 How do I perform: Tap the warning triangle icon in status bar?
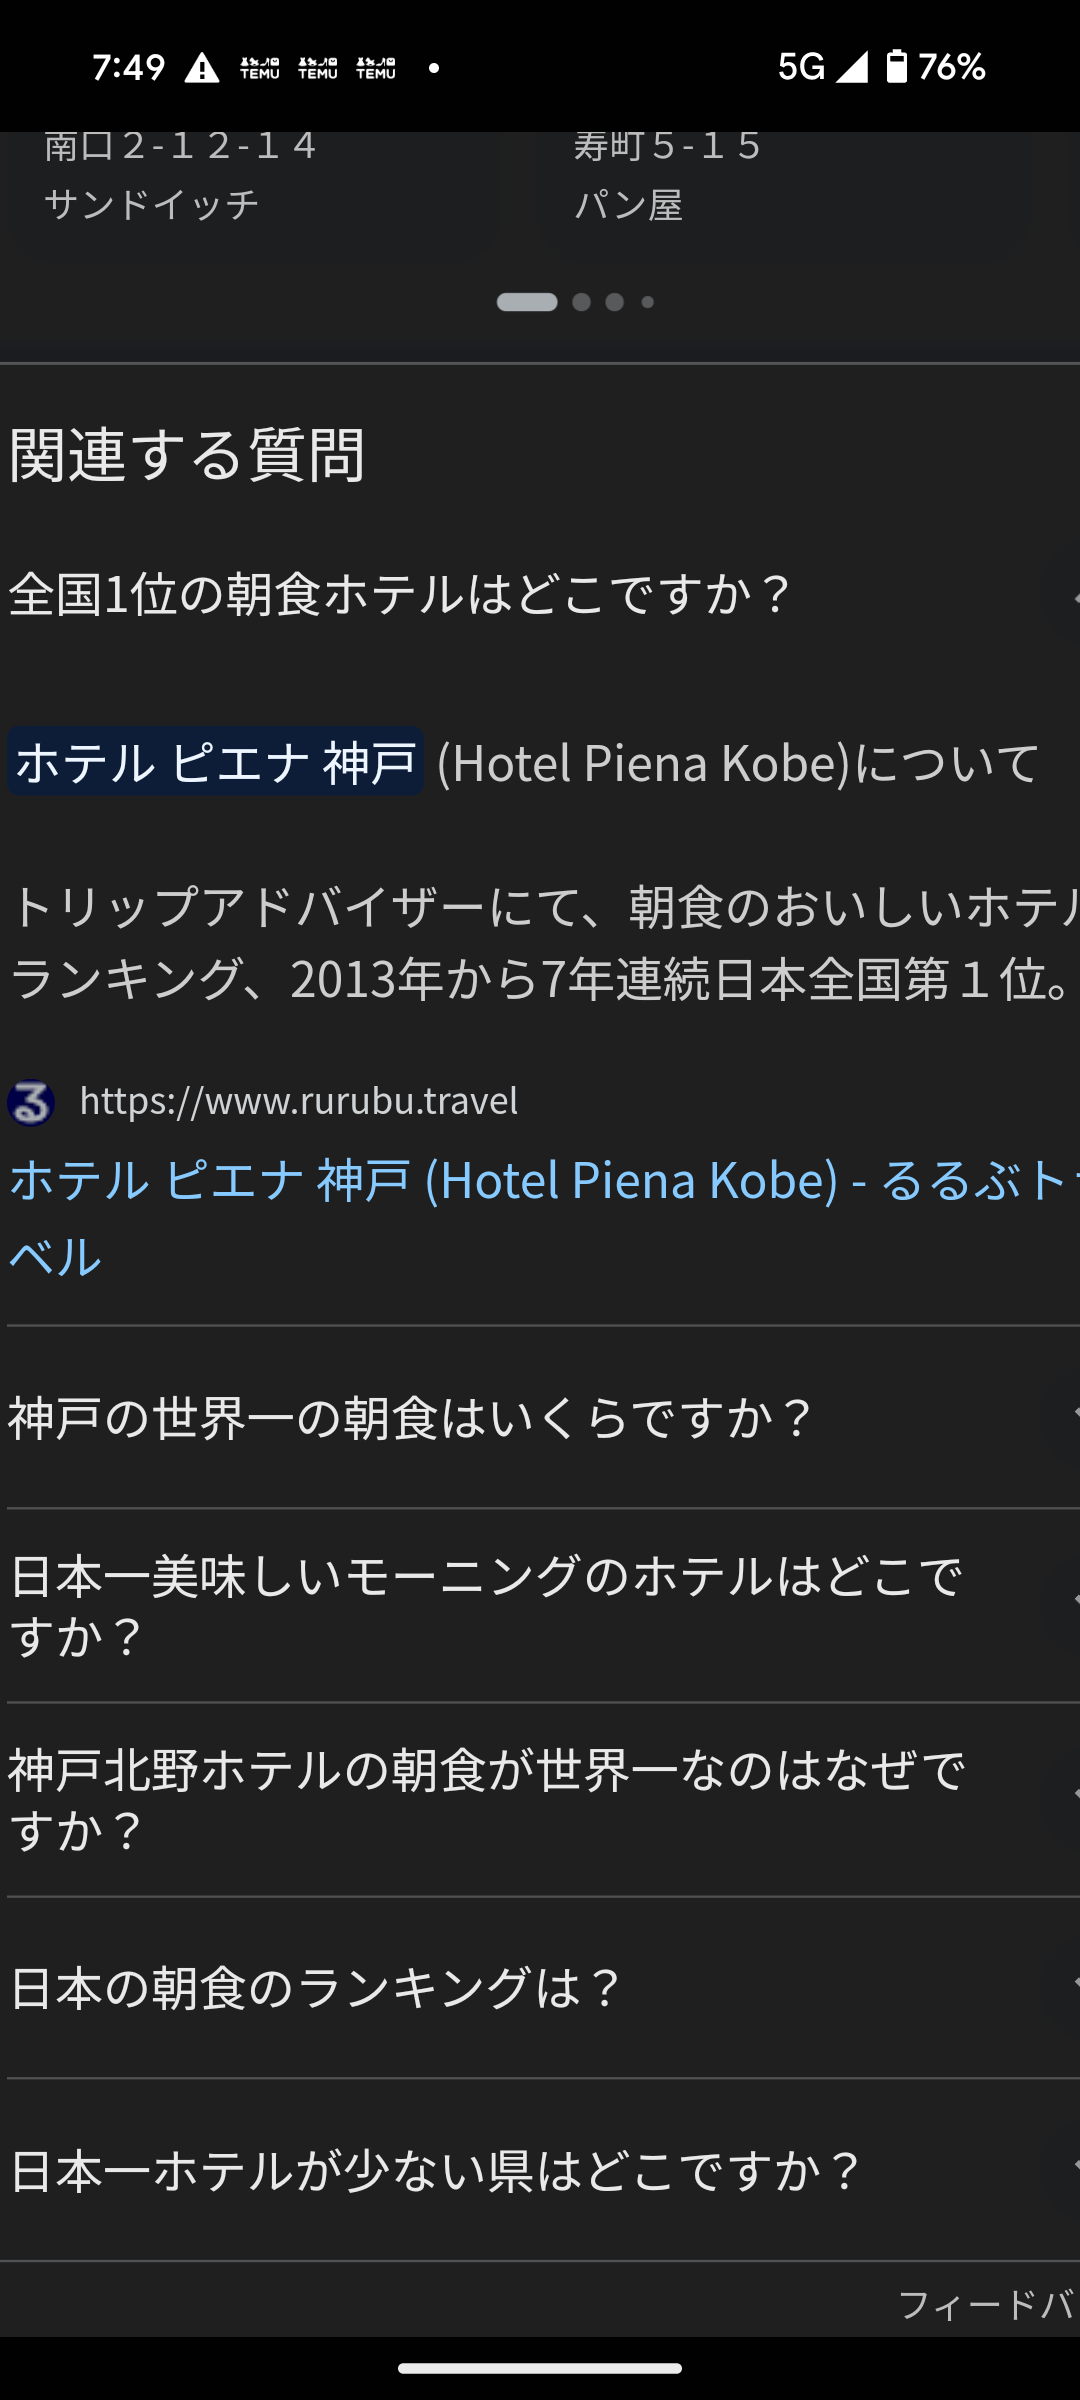click(202, 68)
